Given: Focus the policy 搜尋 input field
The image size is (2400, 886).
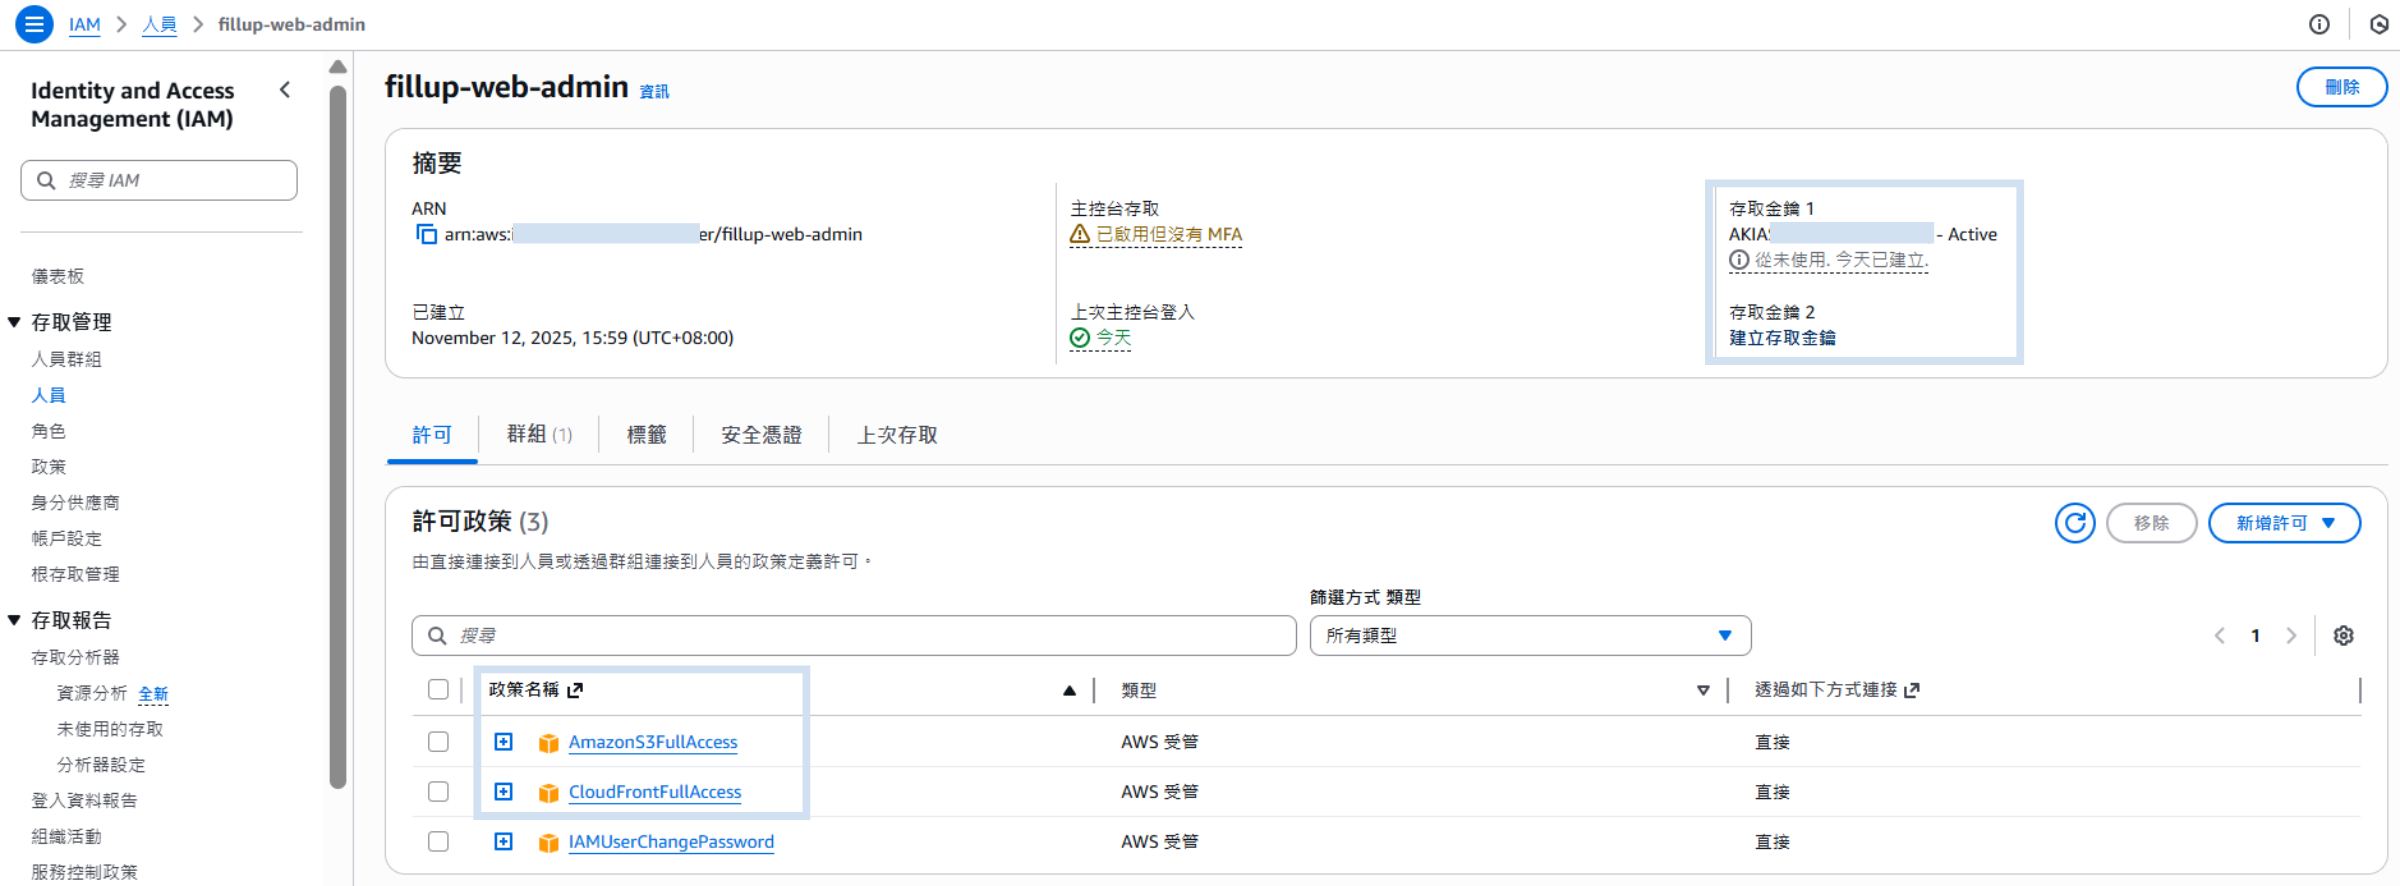Looking at the screenshot, I should (x=854, y=636).
